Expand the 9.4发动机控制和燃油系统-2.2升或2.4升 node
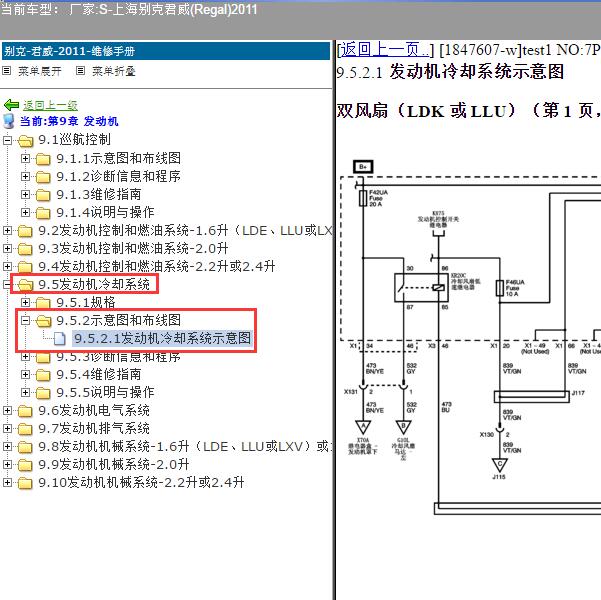The image size is (601, 600). pyautogui.click(x=7, y=266)
